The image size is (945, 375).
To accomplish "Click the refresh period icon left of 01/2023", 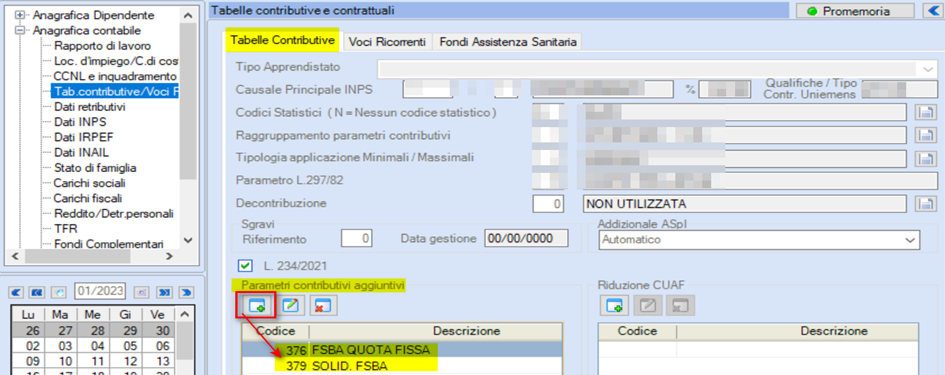I will (x=58, y=292).
